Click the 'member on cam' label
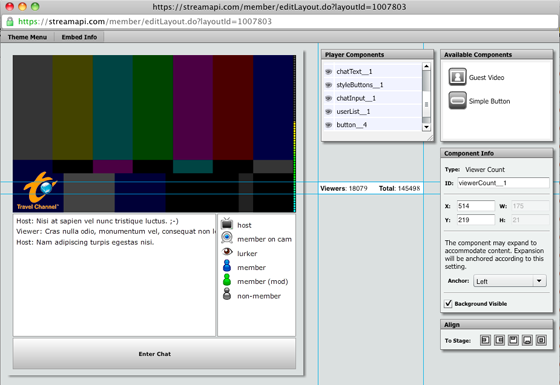 [x=264, y=239]
